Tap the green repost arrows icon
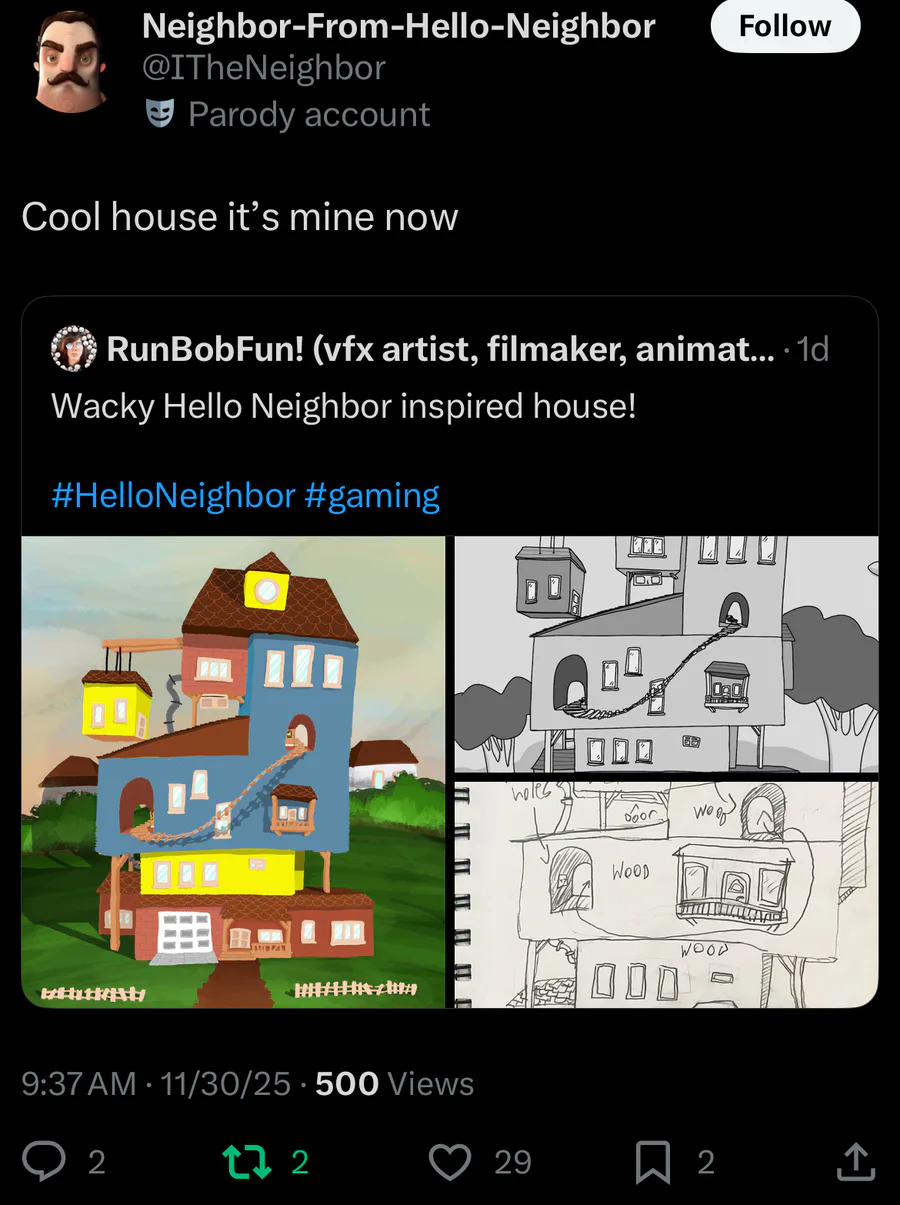This screenshot has width=900, height=1205. (x=245, y=1162)
